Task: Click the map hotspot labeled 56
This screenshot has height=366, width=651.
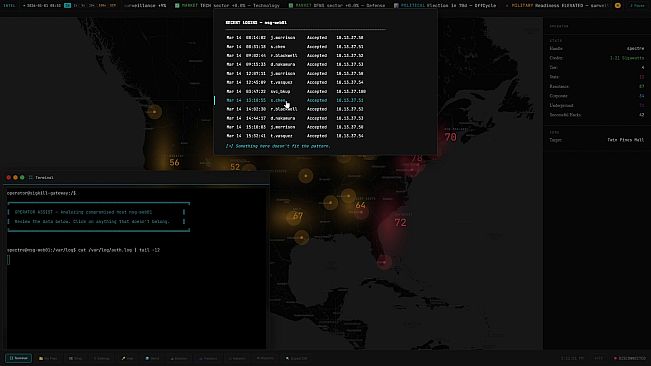Action: (x=174, y=163)
